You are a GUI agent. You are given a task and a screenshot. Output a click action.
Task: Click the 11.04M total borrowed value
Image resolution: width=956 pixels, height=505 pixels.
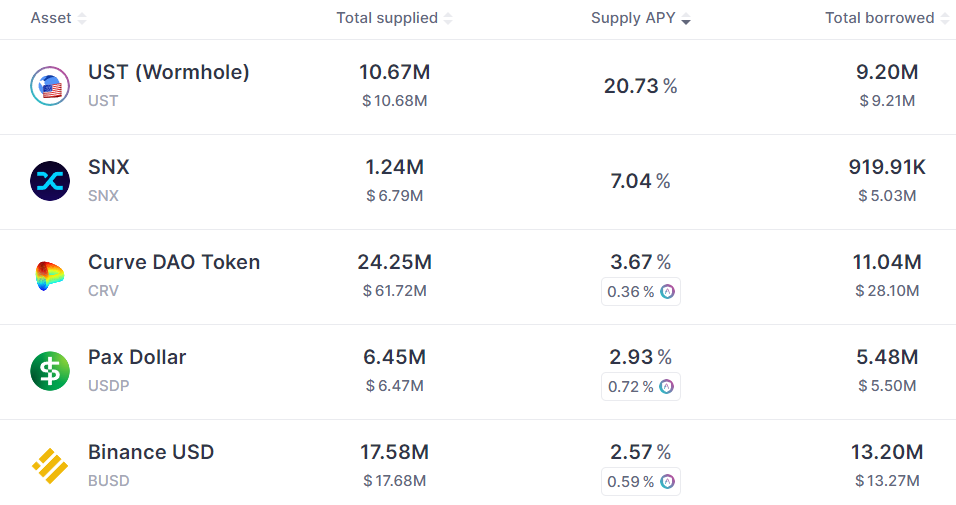tap(887, 262)
